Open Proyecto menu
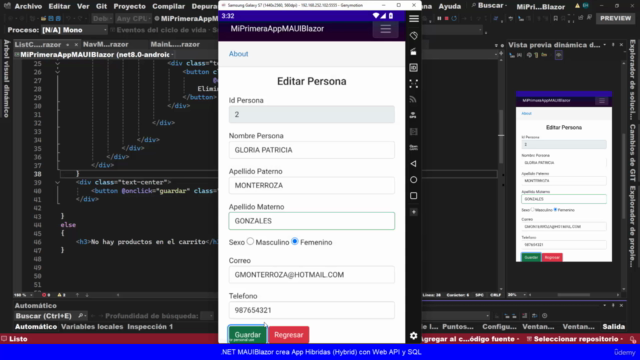Image resolution: width=640 pixels, height=360 pixels. [129, 7]
